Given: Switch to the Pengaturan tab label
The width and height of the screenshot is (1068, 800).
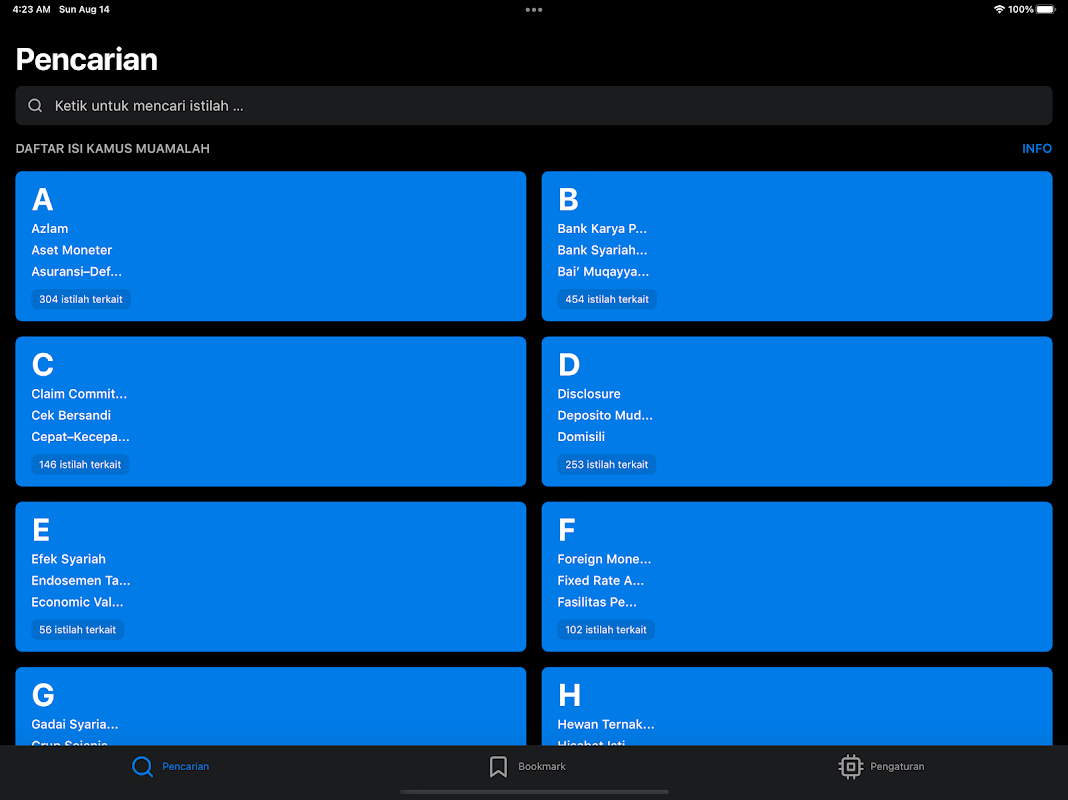Looking at the screenshot, I should click(x=897, y=766).
